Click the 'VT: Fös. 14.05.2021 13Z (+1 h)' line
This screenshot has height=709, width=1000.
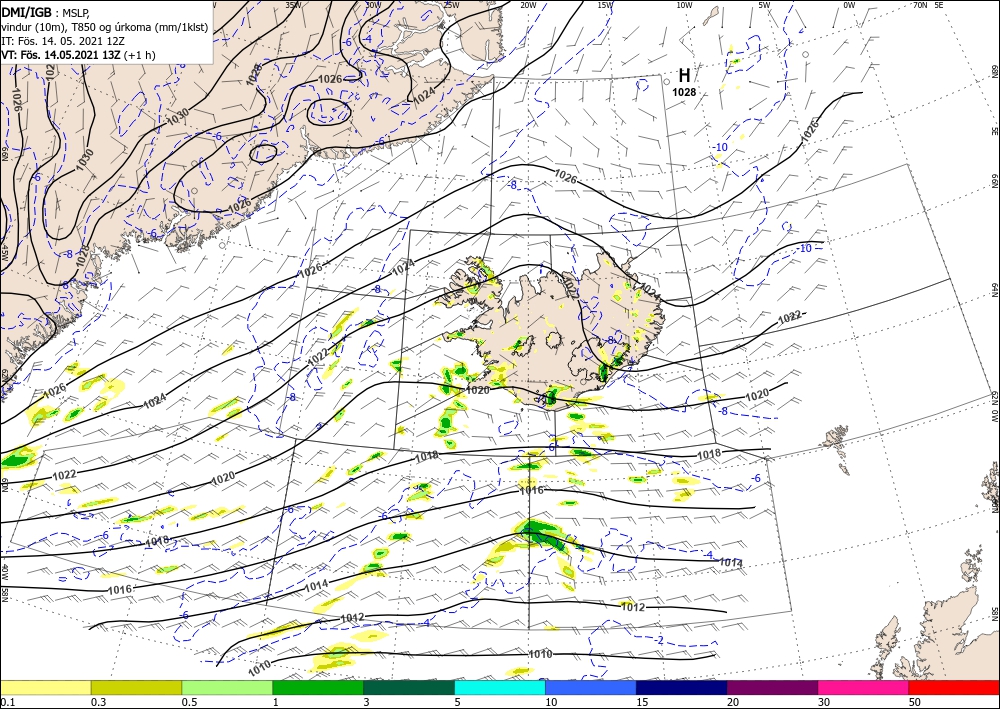pos(78,55)
